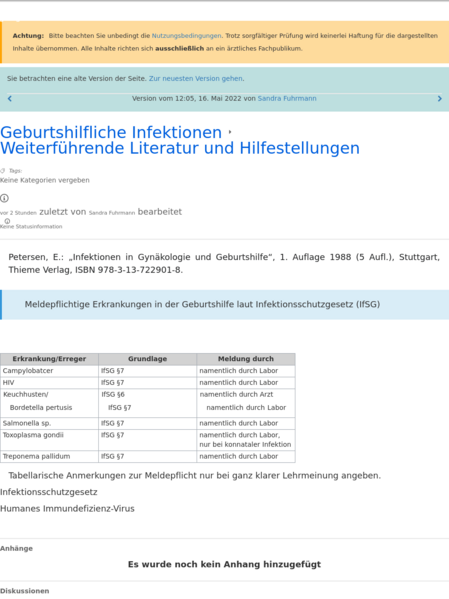Go to next version arrow
The image size is (449, 599).
[x=439, y=99]
